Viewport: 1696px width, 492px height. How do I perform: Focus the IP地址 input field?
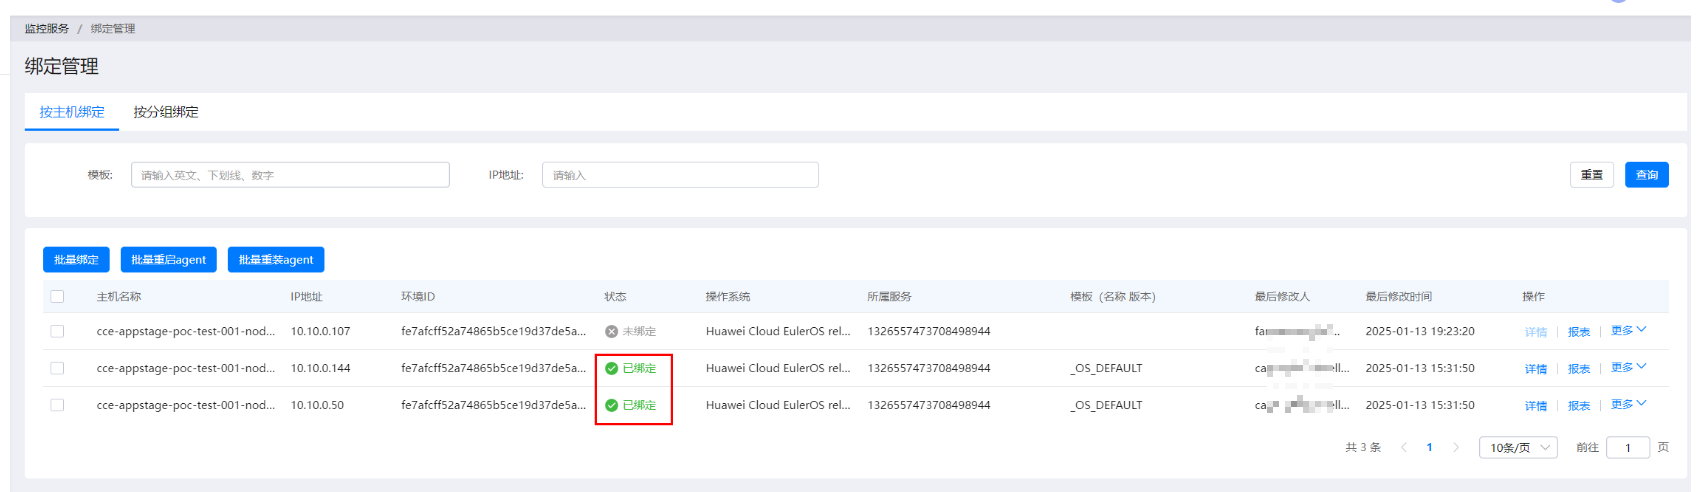pyautogui.click(x=680, y=175)
